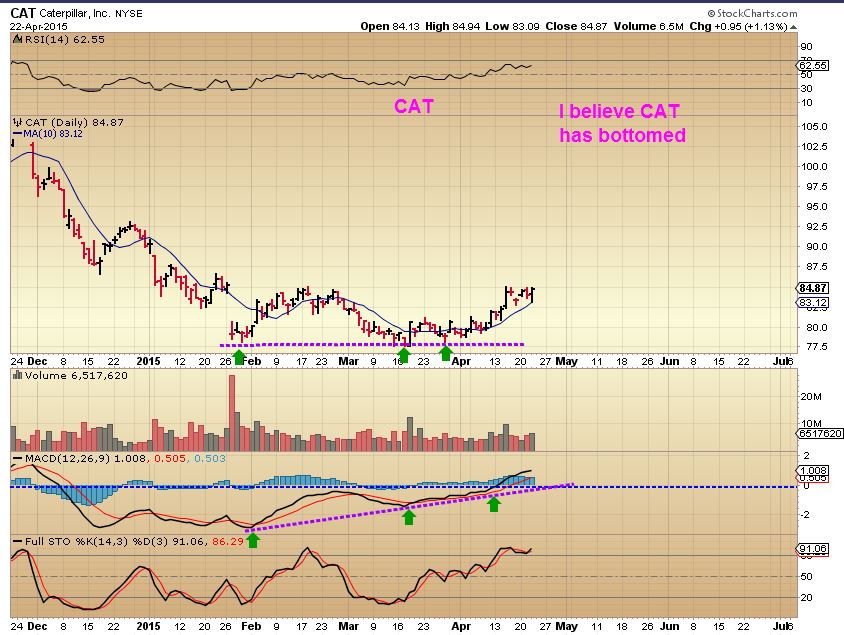Screen dimensions: 844x635
Task: Click the candlestick icon beside CAT (Daily)
Action: coord(18,122)
